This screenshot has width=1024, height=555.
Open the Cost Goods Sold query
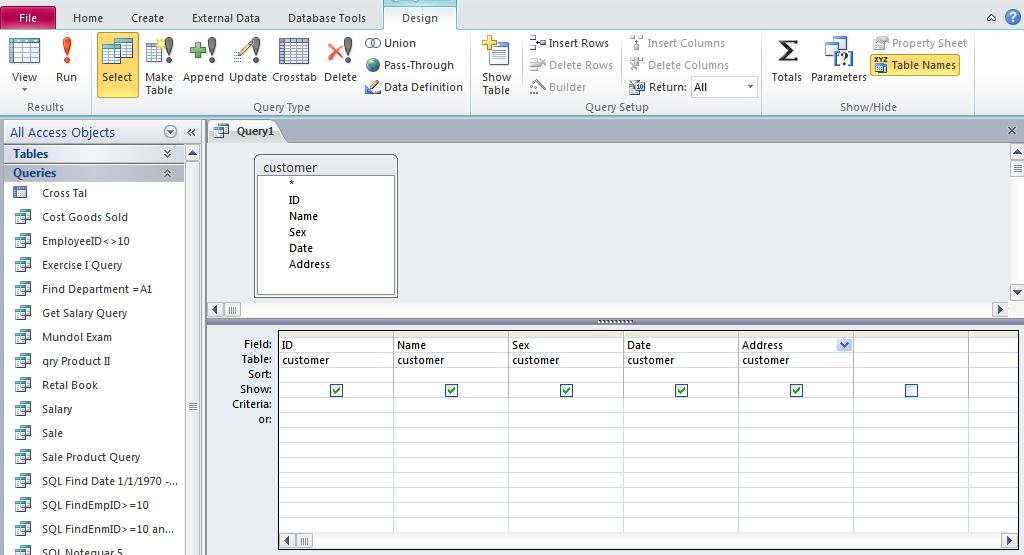pyautogui.click(x=85, y=217)
